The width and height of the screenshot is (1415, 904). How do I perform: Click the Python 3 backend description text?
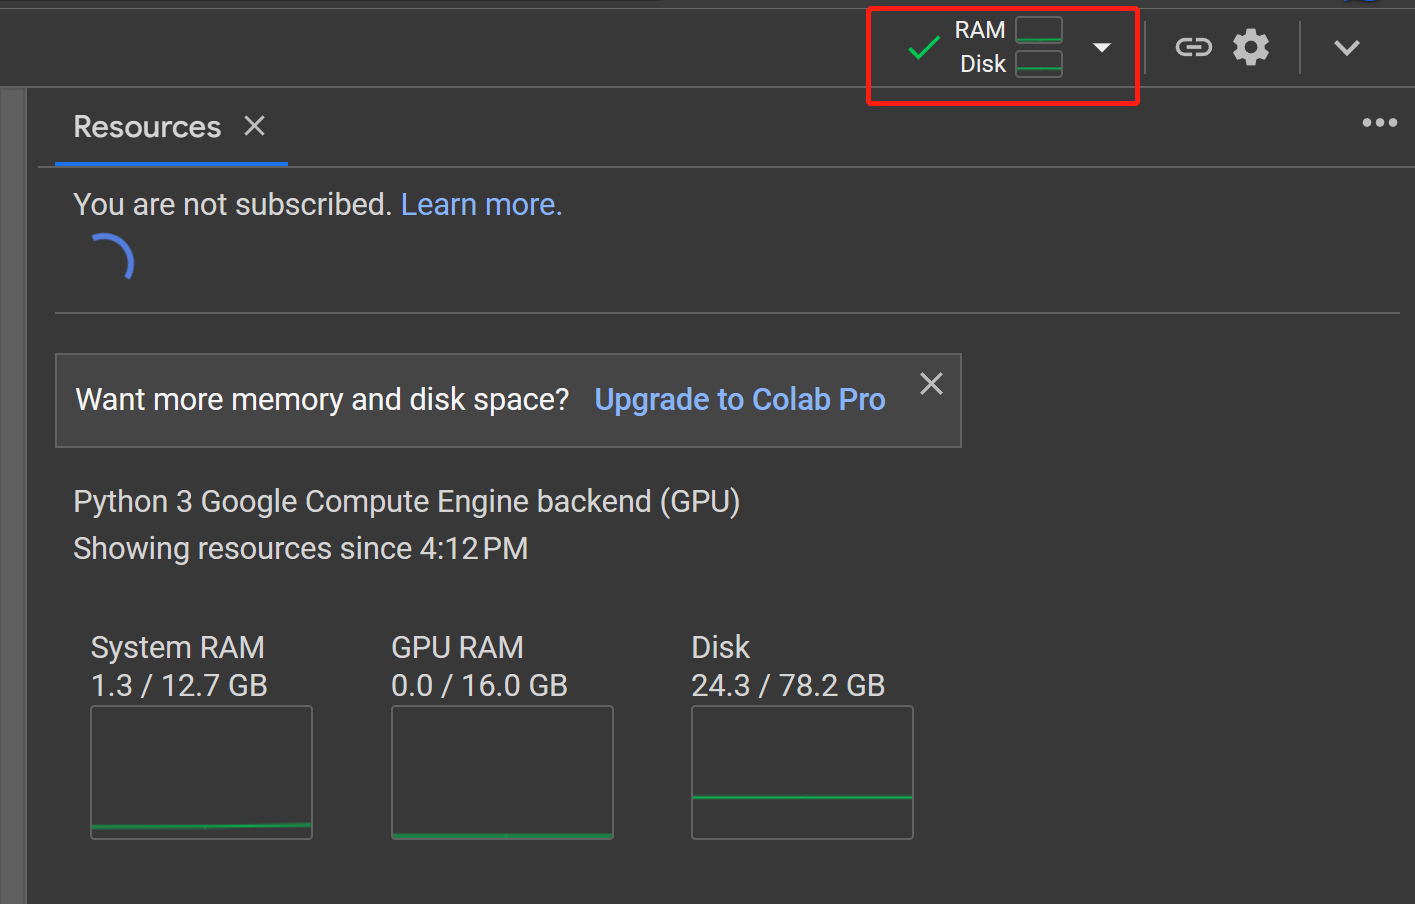[406, 501]
